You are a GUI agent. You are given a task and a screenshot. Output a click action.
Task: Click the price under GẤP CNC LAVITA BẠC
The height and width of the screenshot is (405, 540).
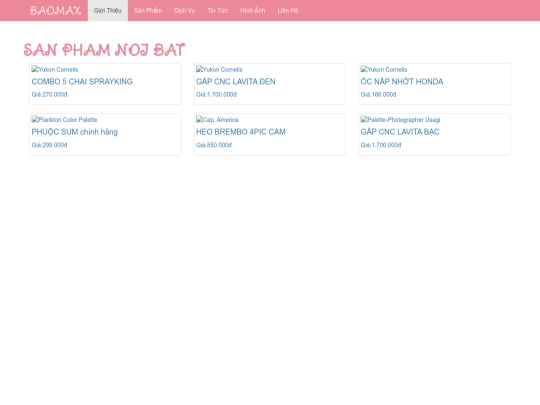tap(381, 145)
